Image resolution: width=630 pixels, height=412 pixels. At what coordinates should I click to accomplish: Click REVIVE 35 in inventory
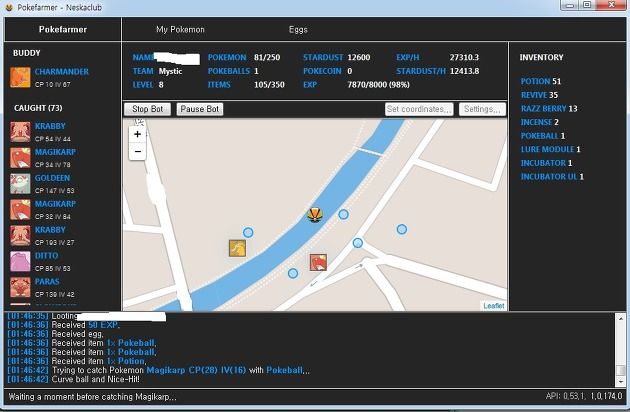pos(539,95)
